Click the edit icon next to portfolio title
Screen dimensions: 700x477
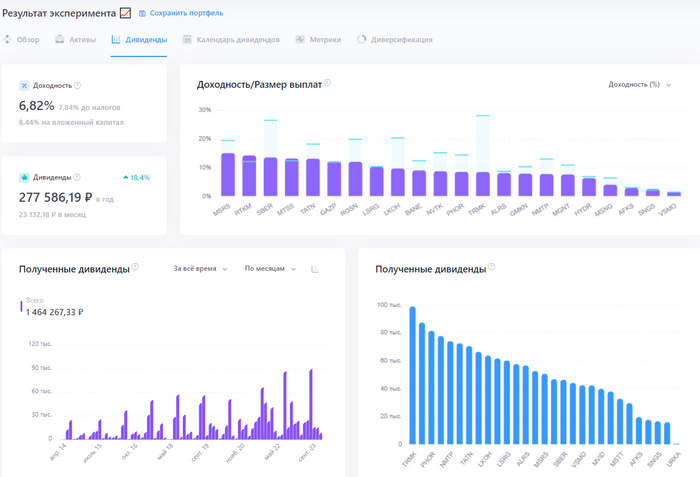(x=125, y=13)
